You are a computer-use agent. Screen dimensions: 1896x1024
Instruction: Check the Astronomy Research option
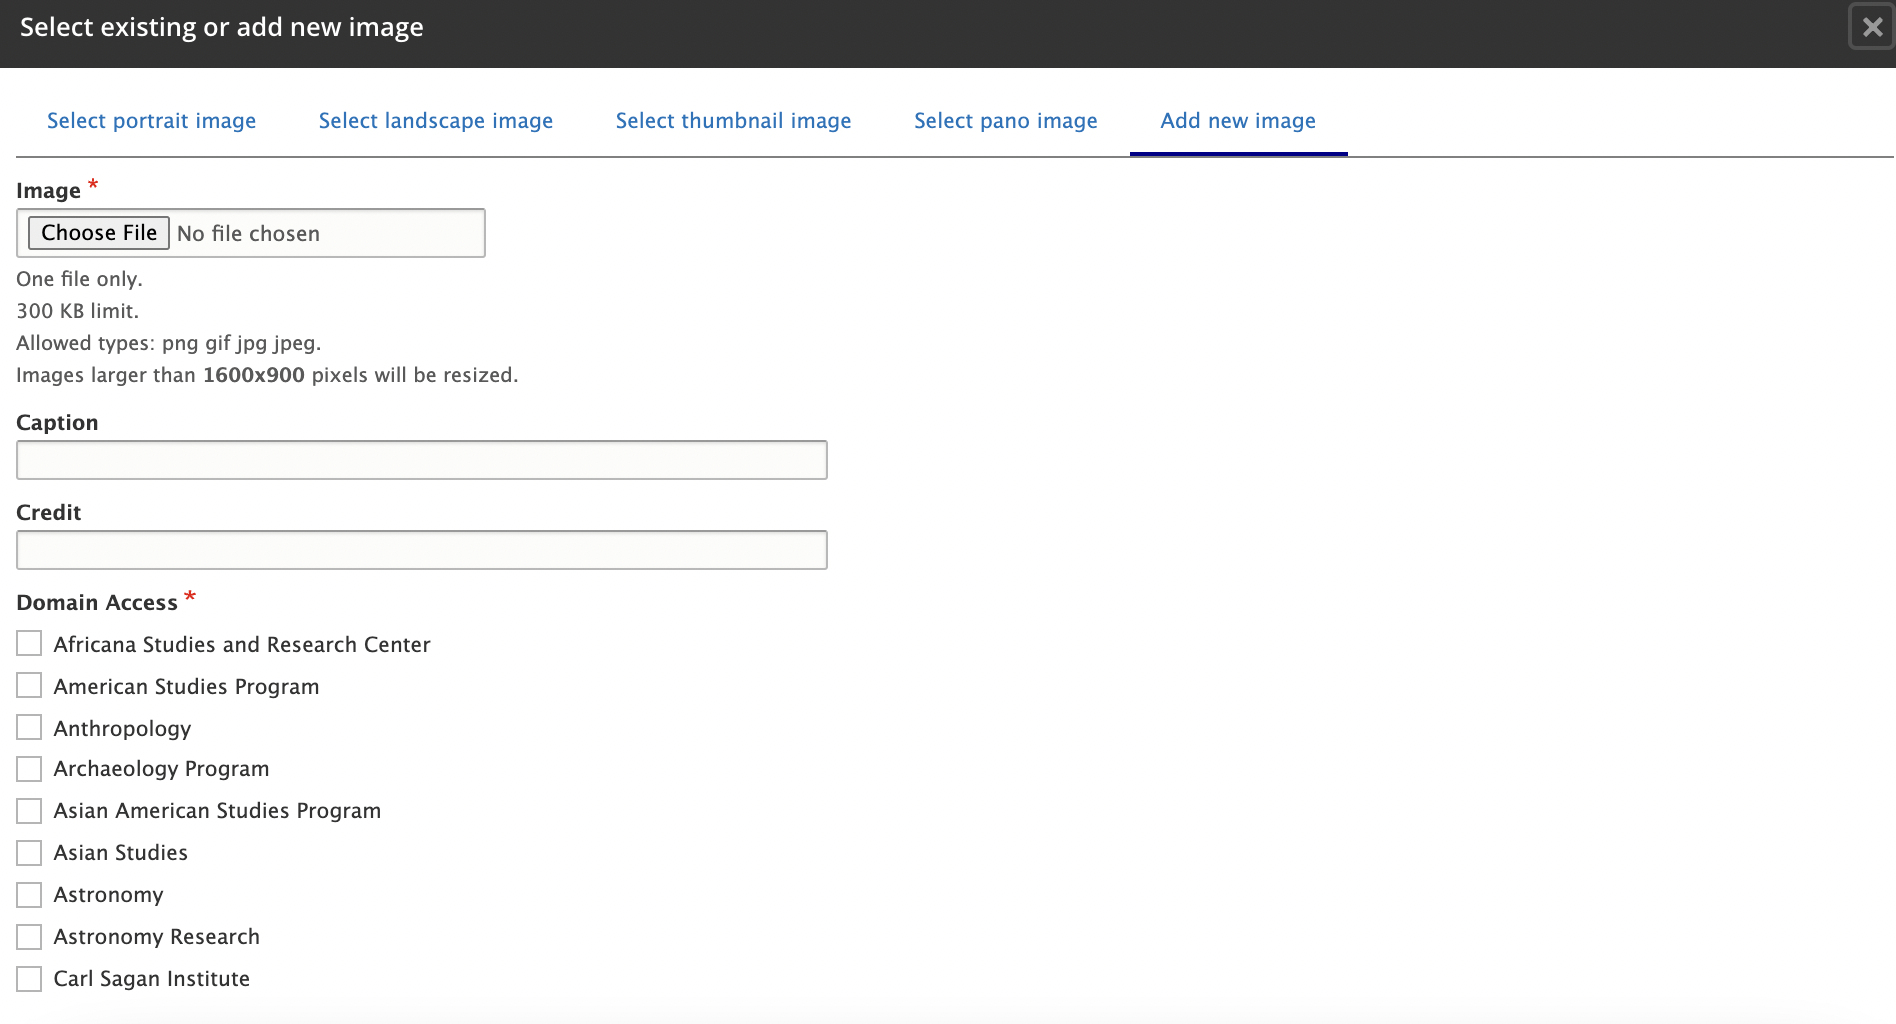tap(29, 937)
